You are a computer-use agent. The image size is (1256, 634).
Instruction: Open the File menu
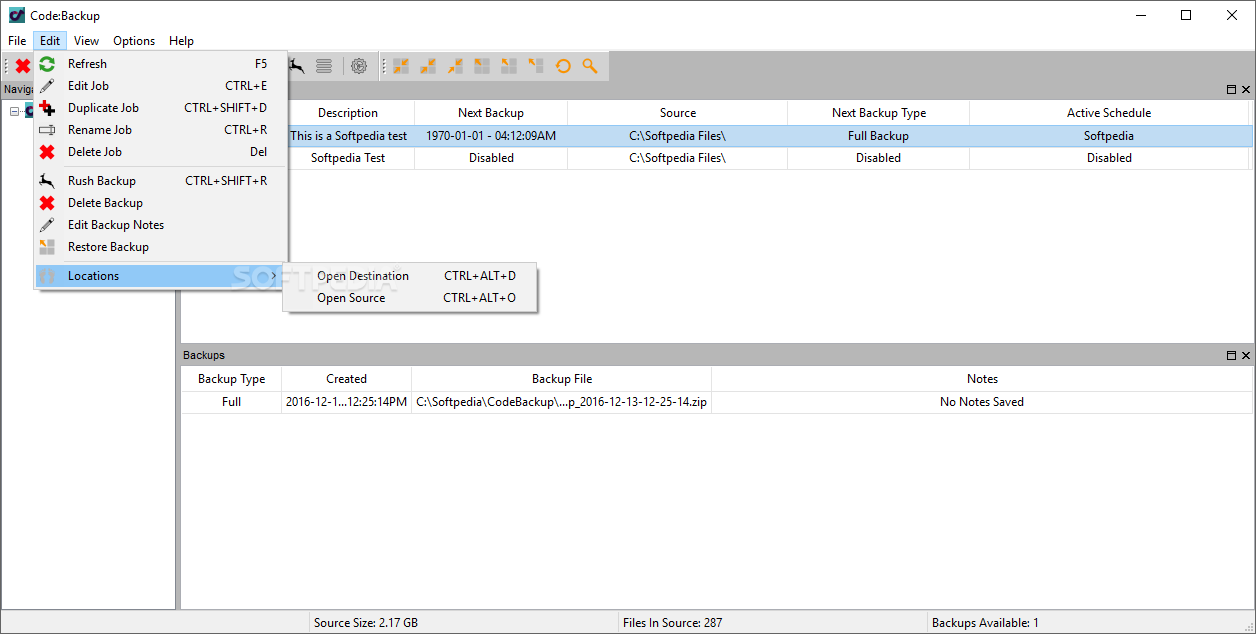click(17, 41)
